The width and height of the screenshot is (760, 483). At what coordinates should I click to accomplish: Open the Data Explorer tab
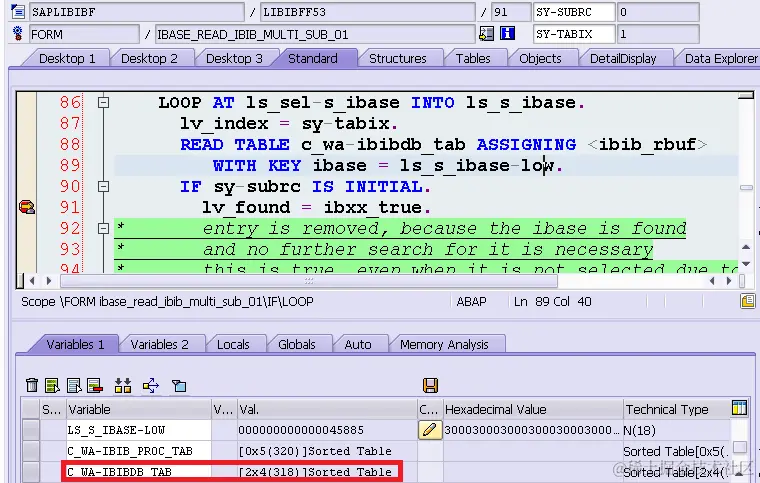(x=721, y=58)
